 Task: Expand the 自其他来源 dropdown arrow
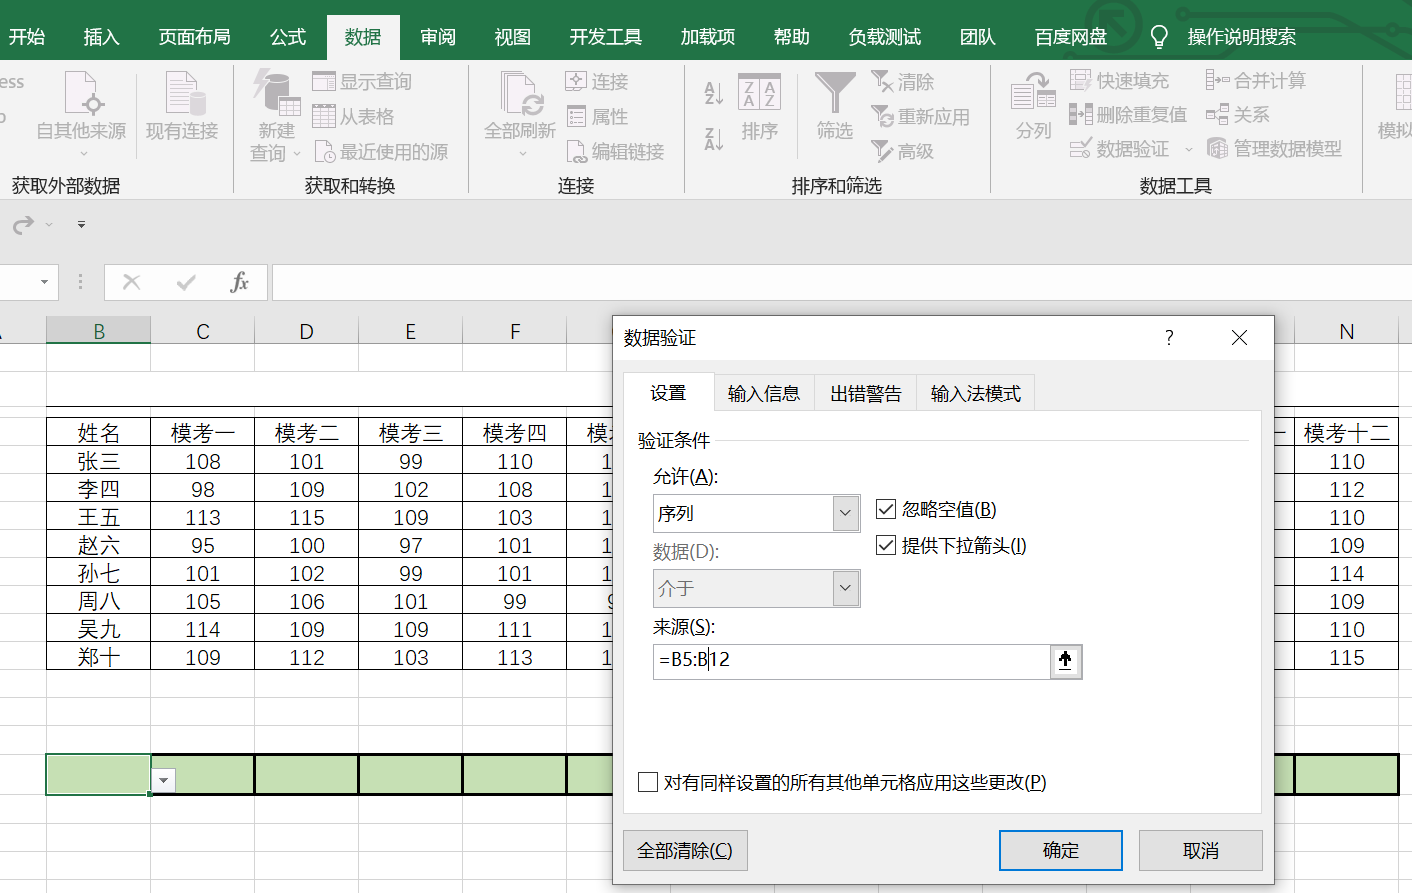84,153
